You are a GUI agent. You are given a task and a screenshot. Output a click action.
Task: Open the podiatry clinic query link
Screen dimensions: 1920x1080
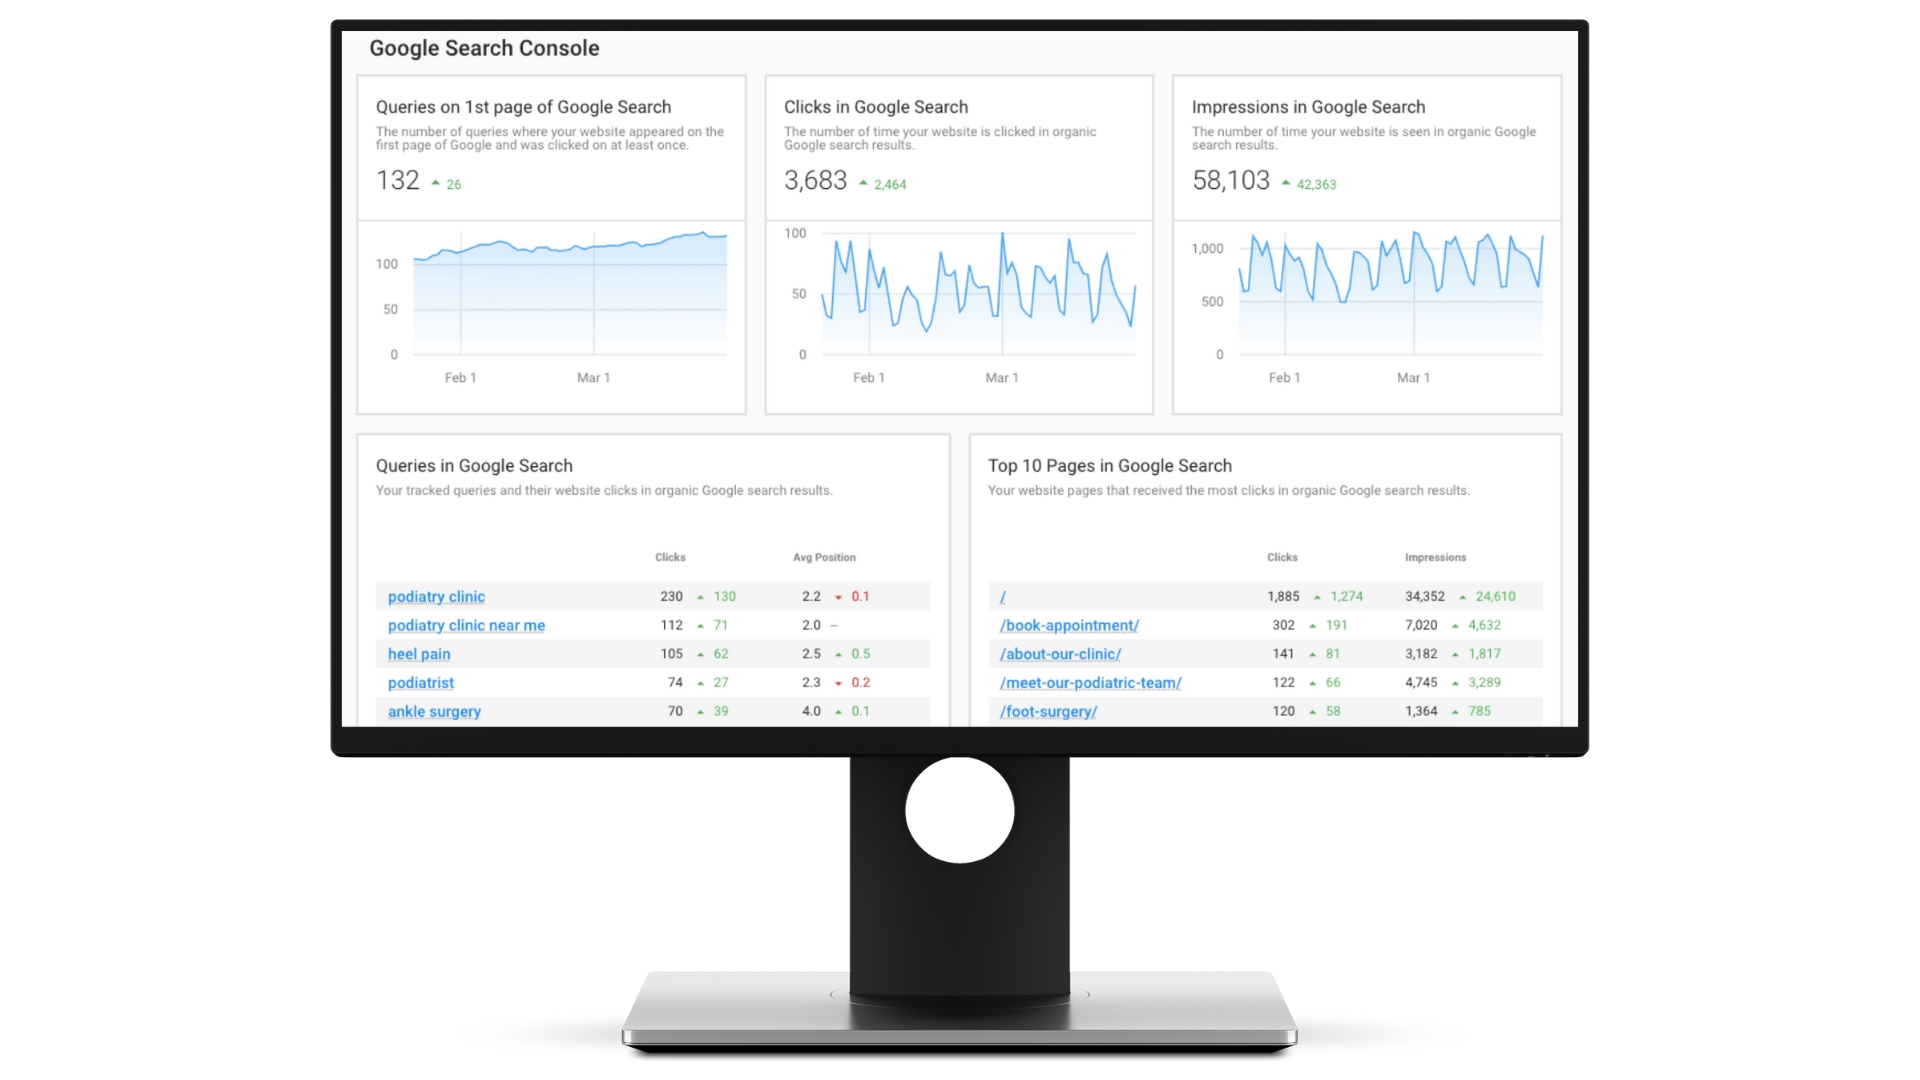tap(435, 596)
